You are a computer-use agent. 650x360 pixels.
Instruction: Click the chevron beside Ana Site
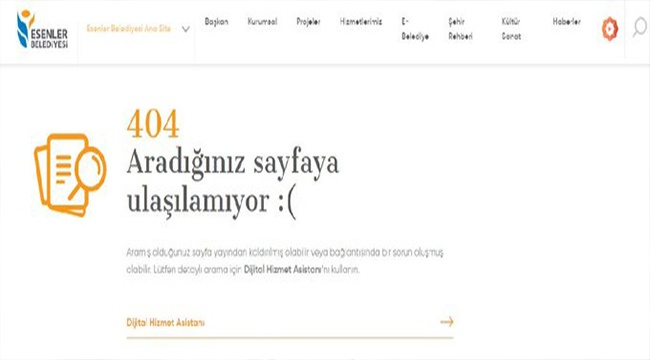(186, 29)
